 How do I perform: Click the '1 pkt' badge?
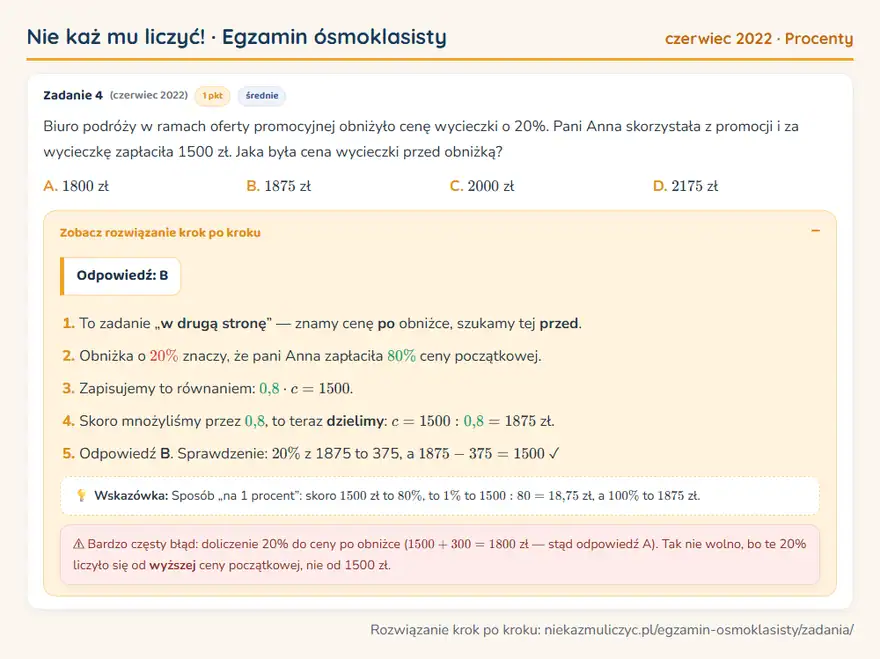[x=212, y=96]
